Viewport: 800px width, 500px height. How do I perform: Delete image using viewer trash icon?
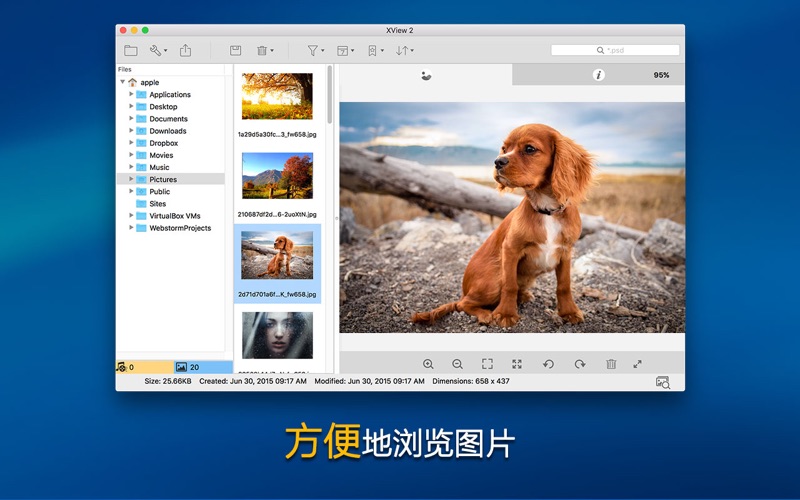coord(611,364)
